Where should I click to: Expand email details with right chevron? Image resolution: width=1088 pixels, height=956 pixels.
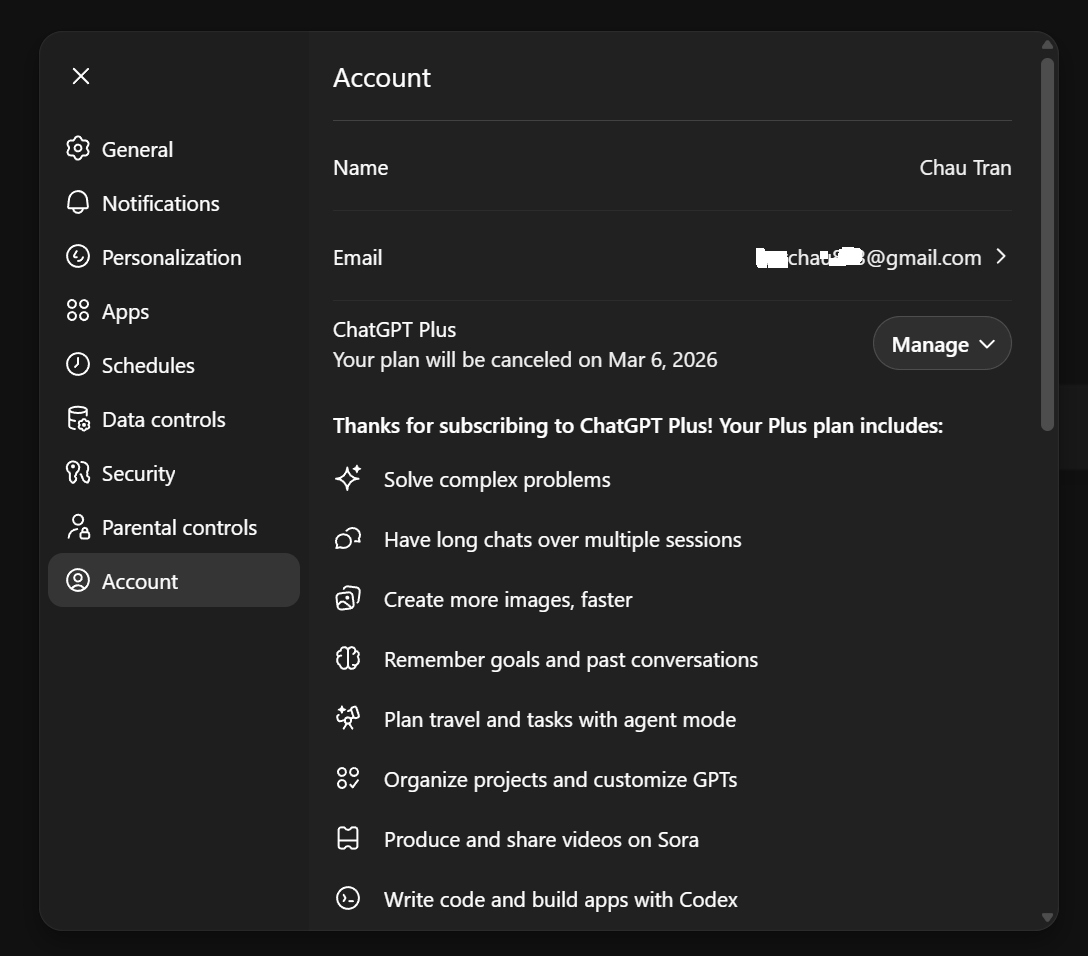[x=1001, y=257]
